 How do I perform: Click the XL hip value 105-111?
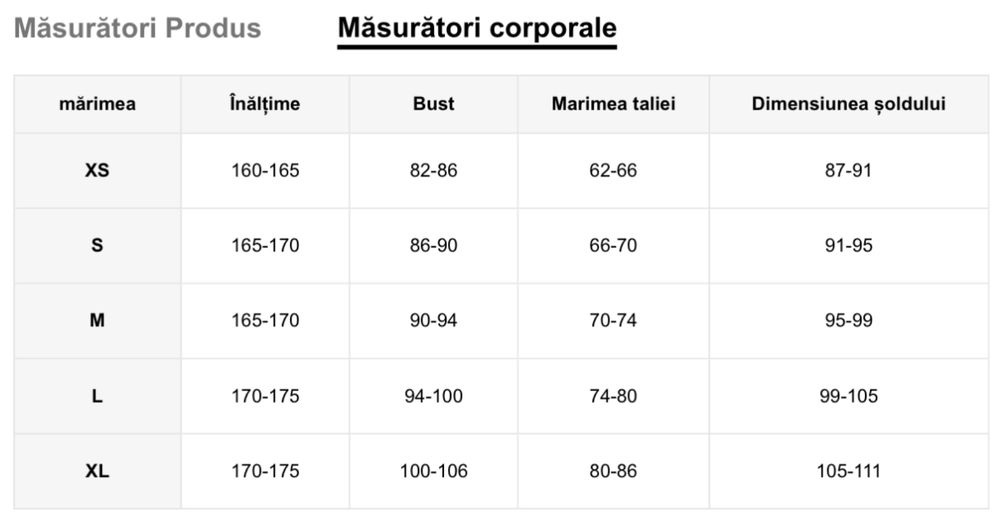click(x=848, y=471)
